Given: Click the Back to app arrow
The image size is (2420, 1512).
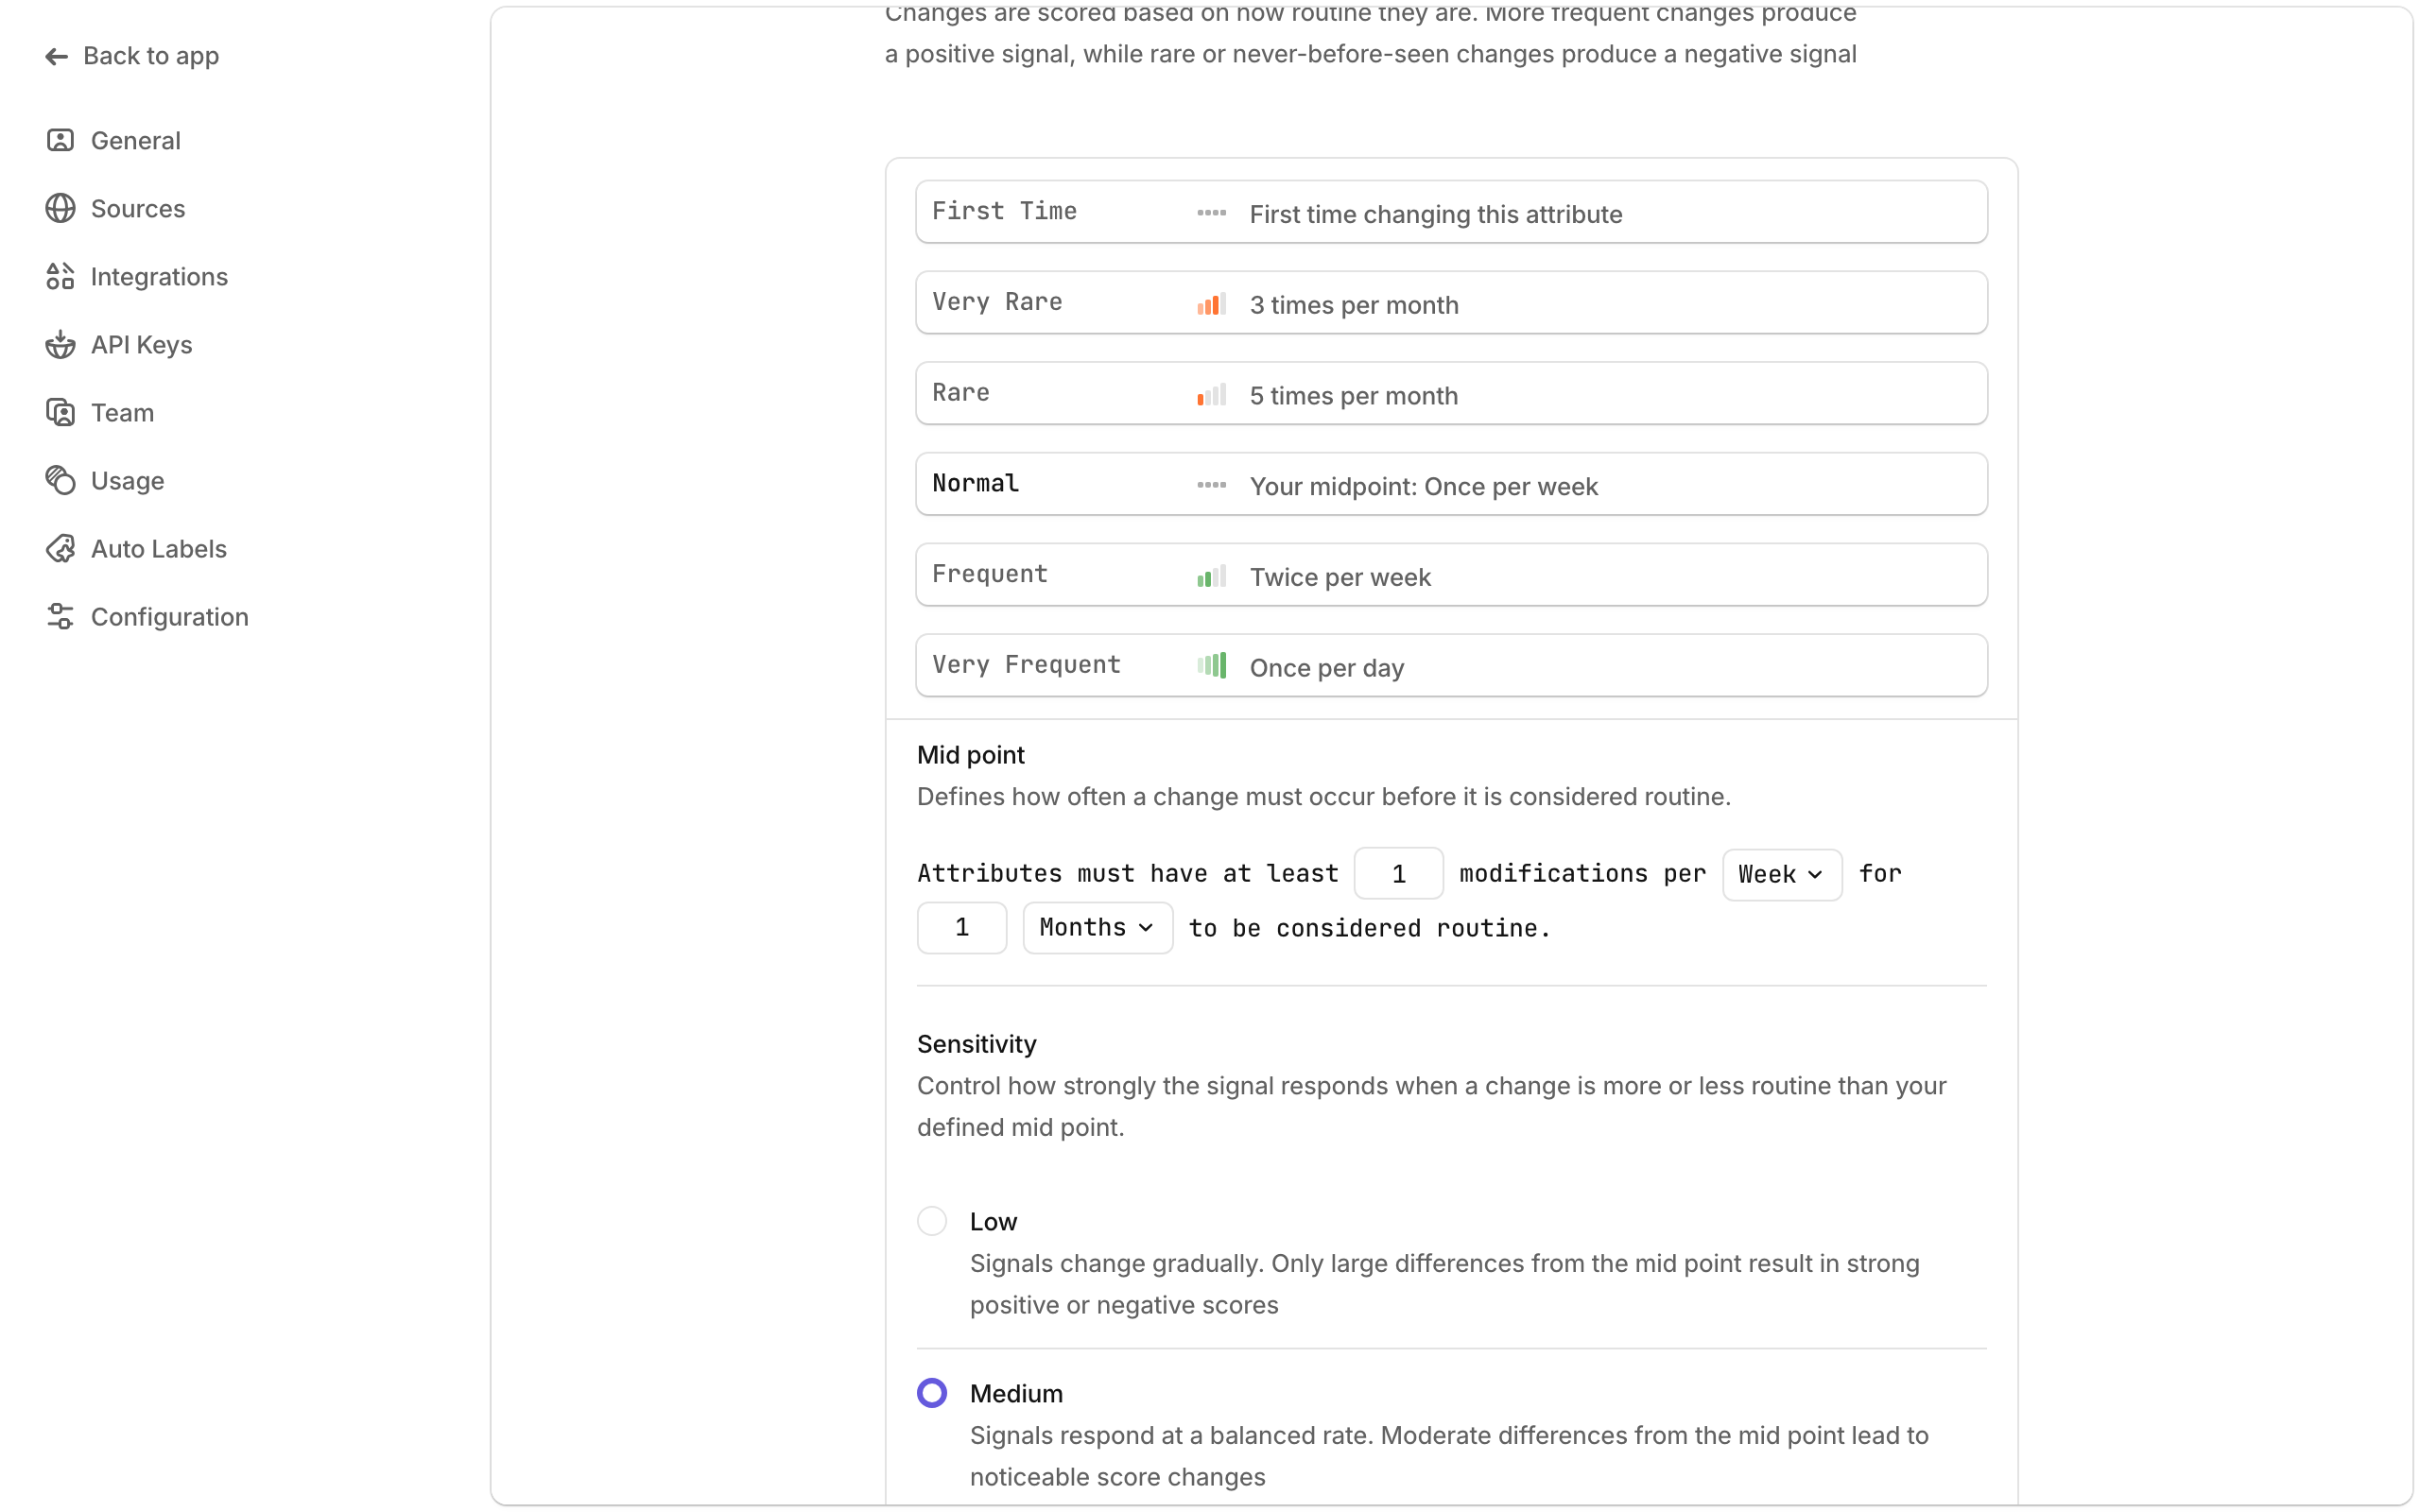Looking at the screenshot, I should pos(56,56).
